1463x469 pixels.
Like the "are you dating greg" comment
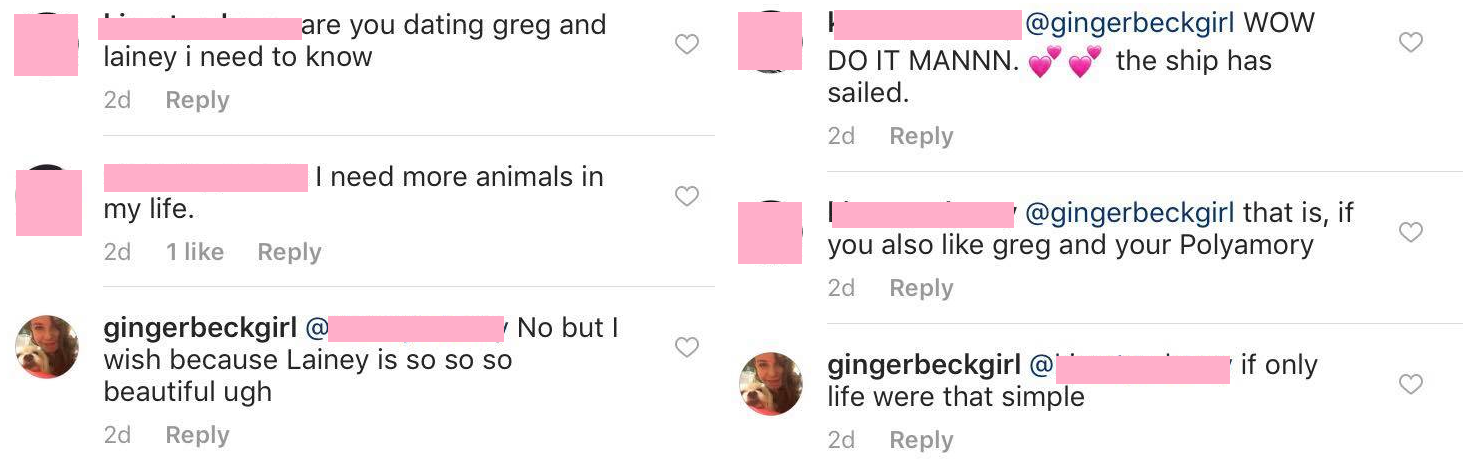[x=687, y=44]
